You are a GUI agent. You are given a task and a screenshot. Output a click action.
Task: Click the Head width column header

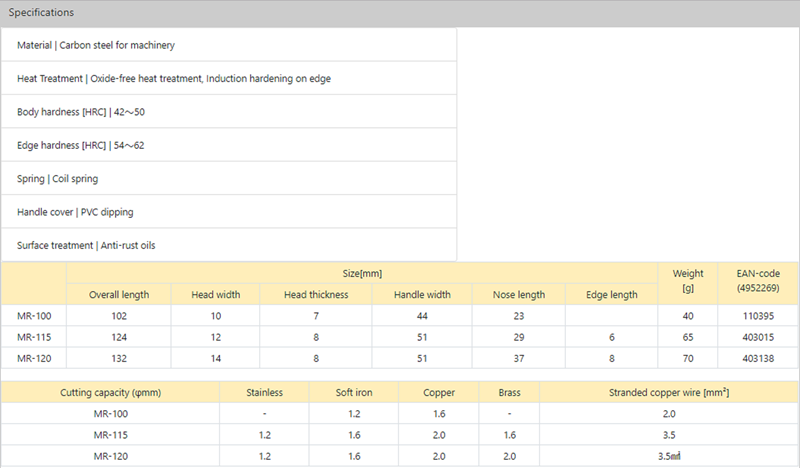[213, 294]
